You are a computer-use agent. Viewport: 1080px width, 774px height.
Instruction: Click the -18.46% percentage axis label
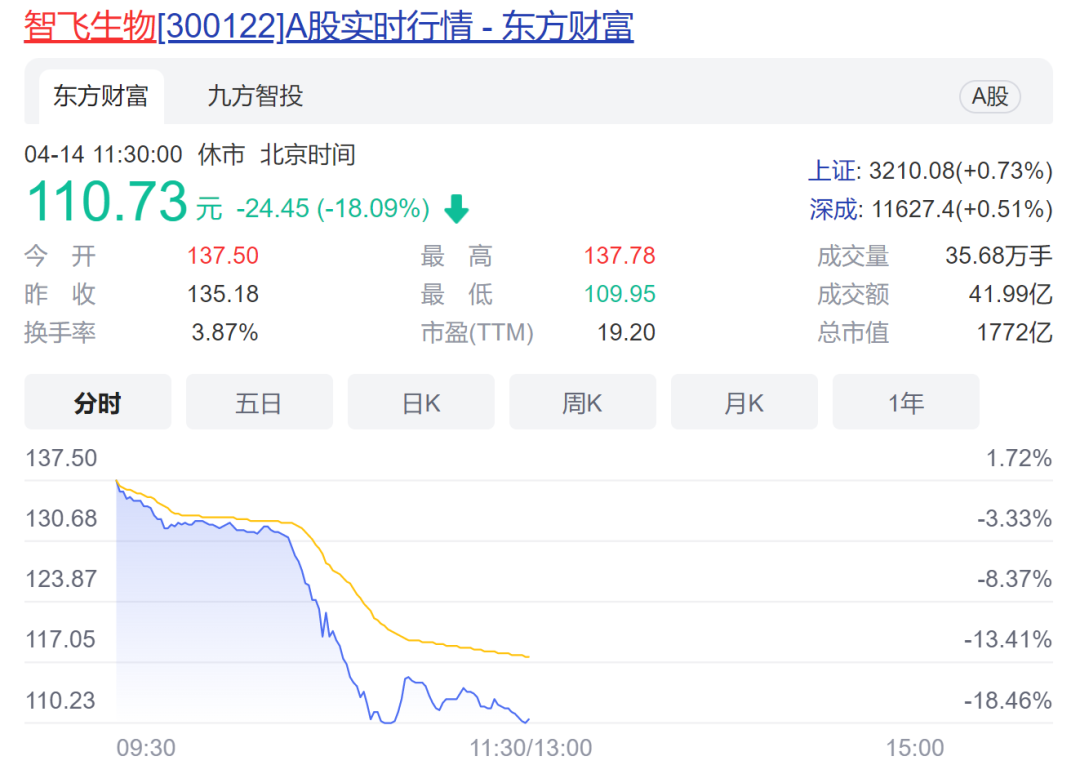[1008, 701]
